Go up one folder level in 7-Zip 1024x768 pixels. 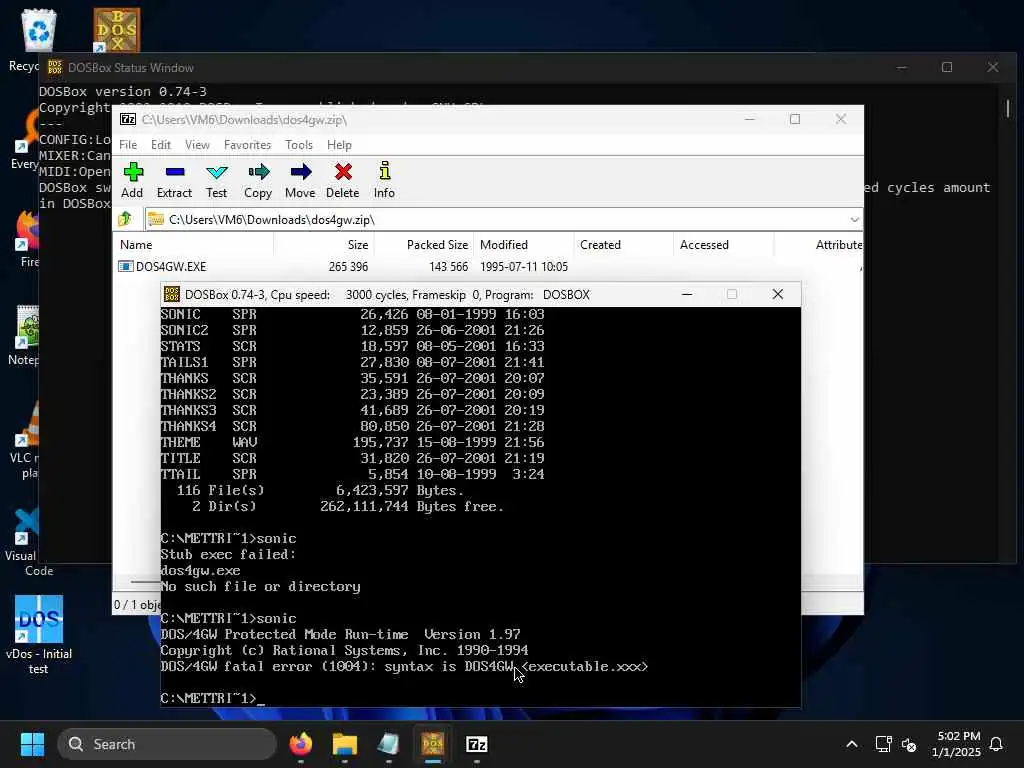pos(125,219)
